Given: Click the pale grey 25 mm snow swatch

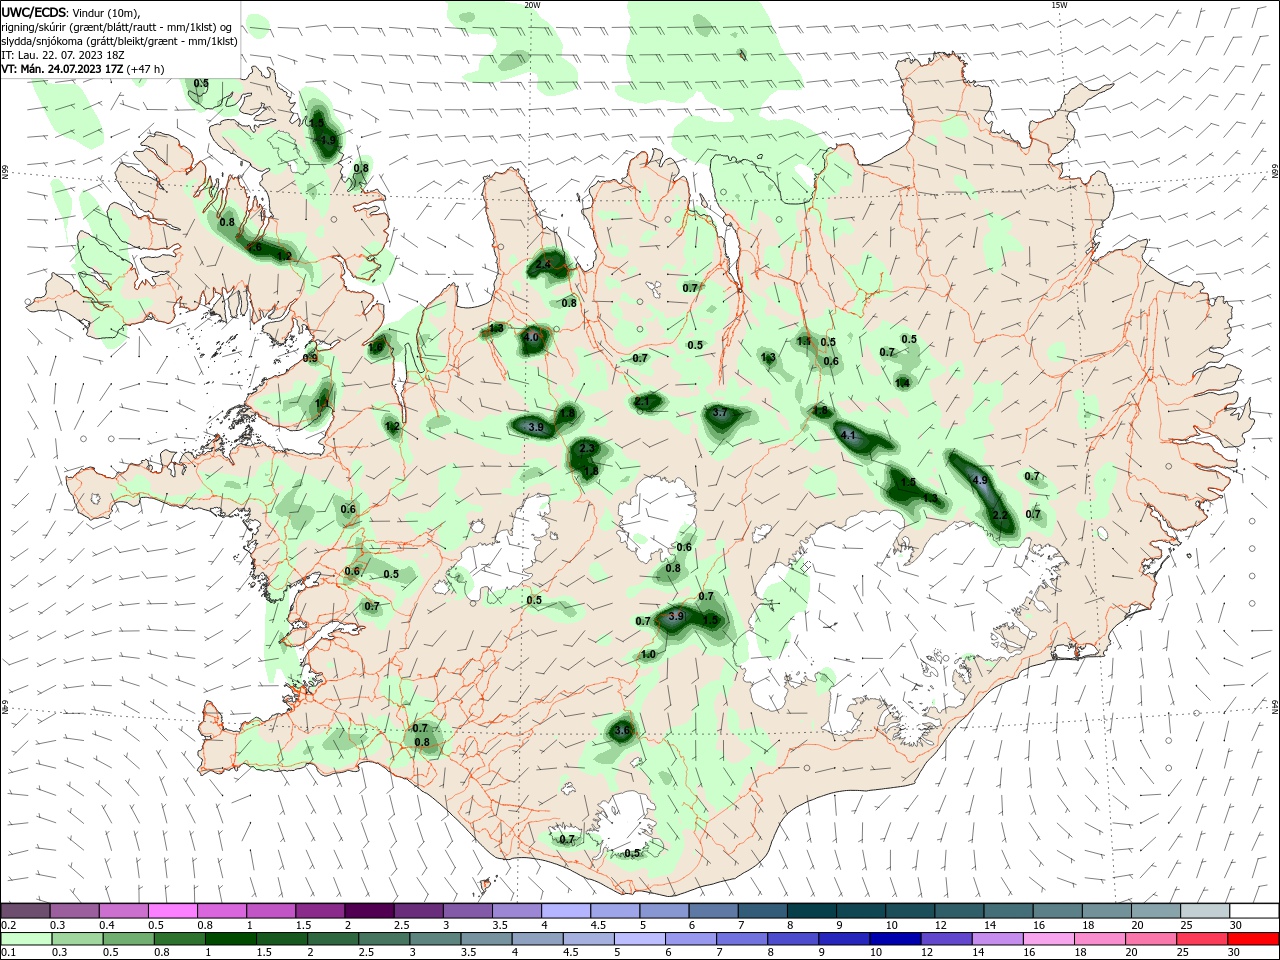Looking at the screenshot, I should [1205, 910].
